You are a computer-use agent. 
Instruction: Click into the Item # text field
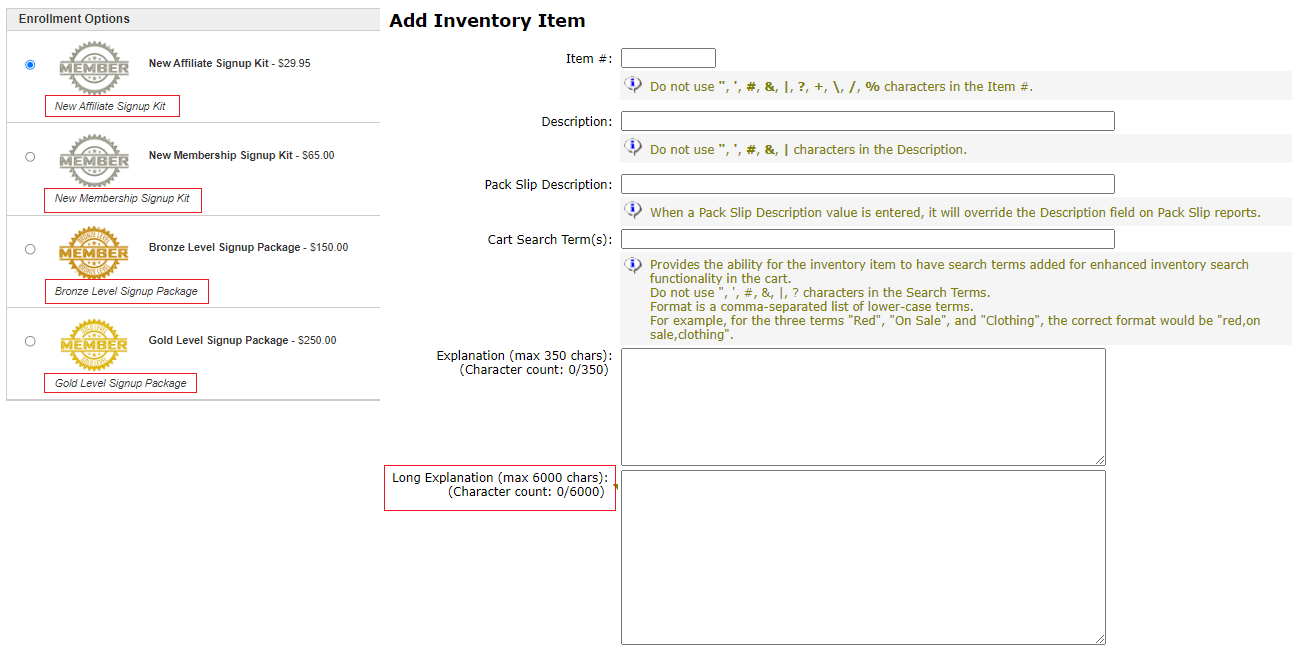pos(668,59)
